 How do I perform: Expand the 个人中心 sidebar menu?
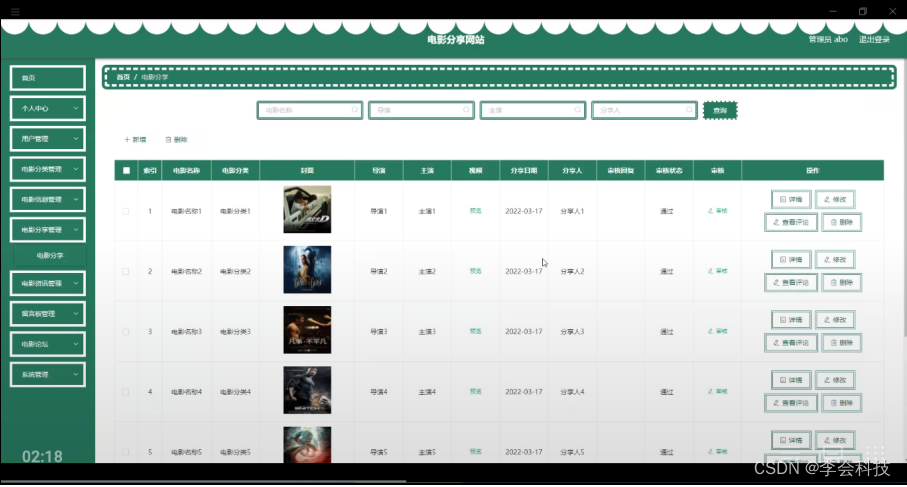(x=47, y=108)
